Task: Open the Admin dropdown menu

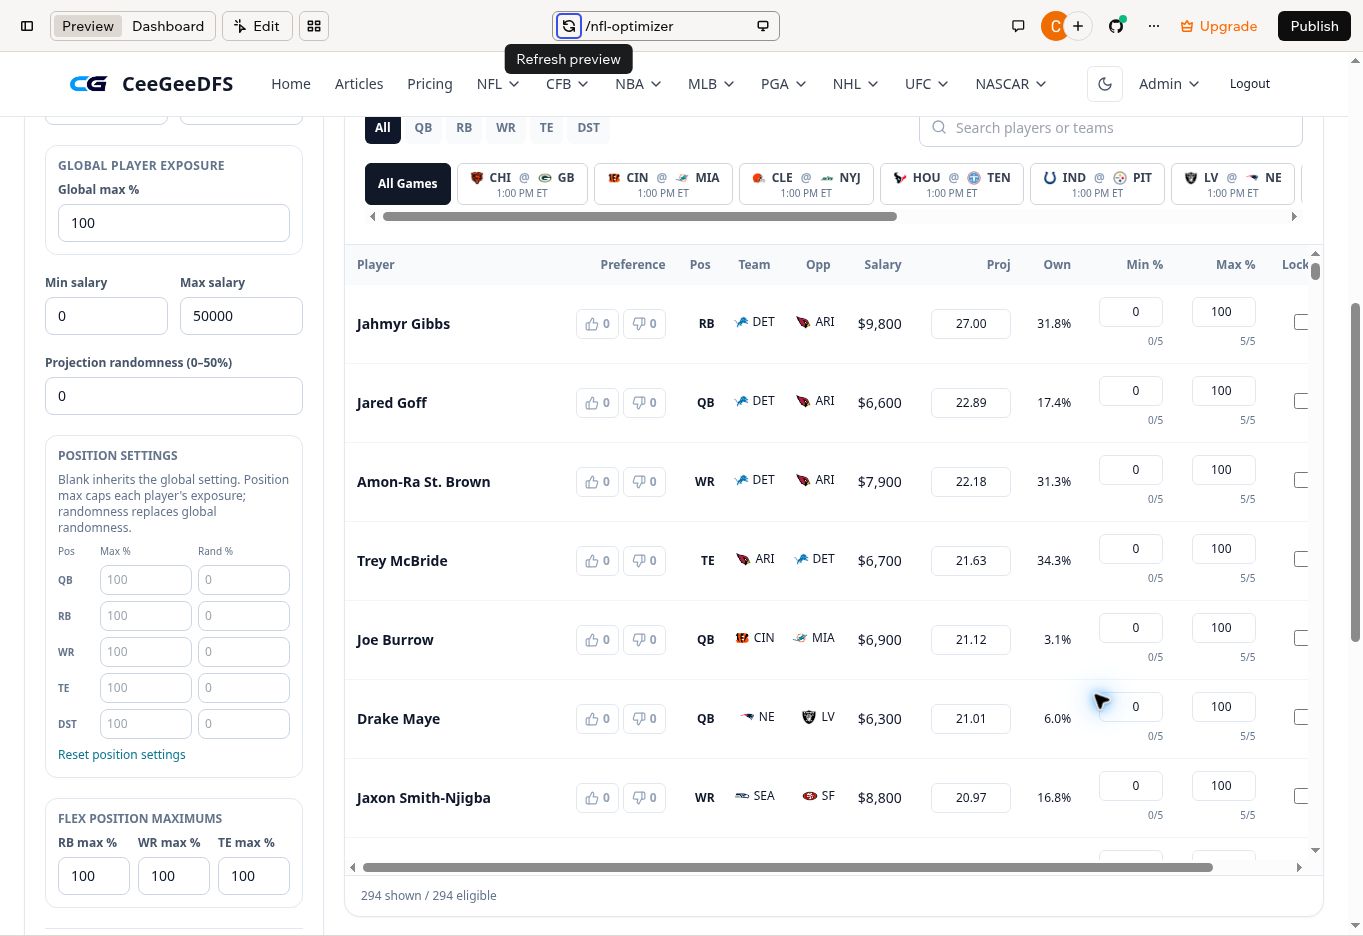Action: [x=1169, y=84]
